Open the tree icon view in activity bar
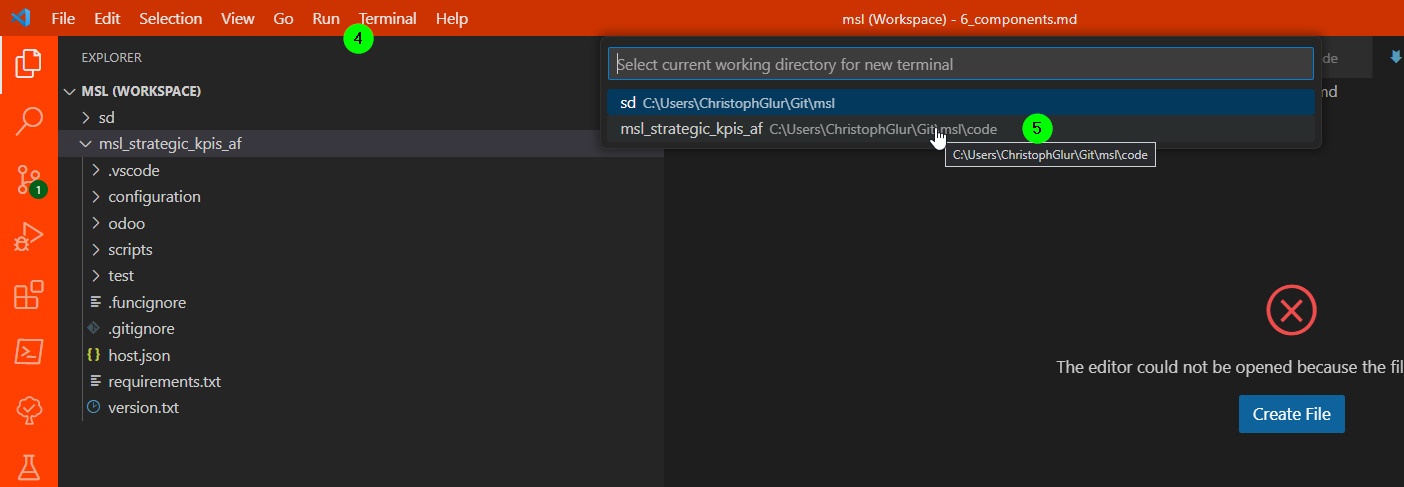The image size is (1404, 487). pyautogui.click(x=29, y=410)
